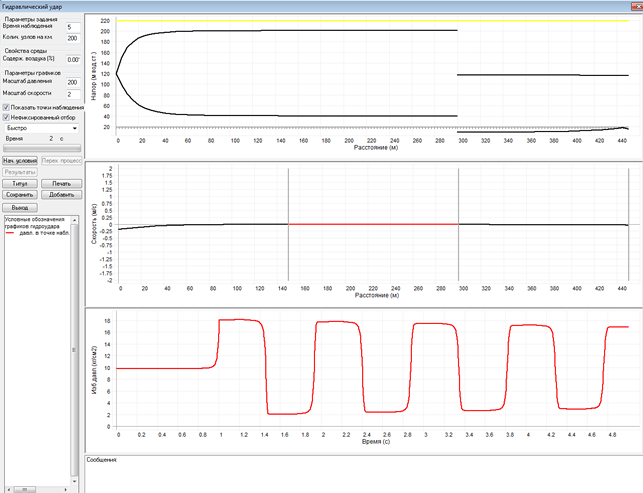Check 'Показать точки наблюдения' checkbox
The height and width of the screenshot is (493, 643).
(x=6, y=106)
